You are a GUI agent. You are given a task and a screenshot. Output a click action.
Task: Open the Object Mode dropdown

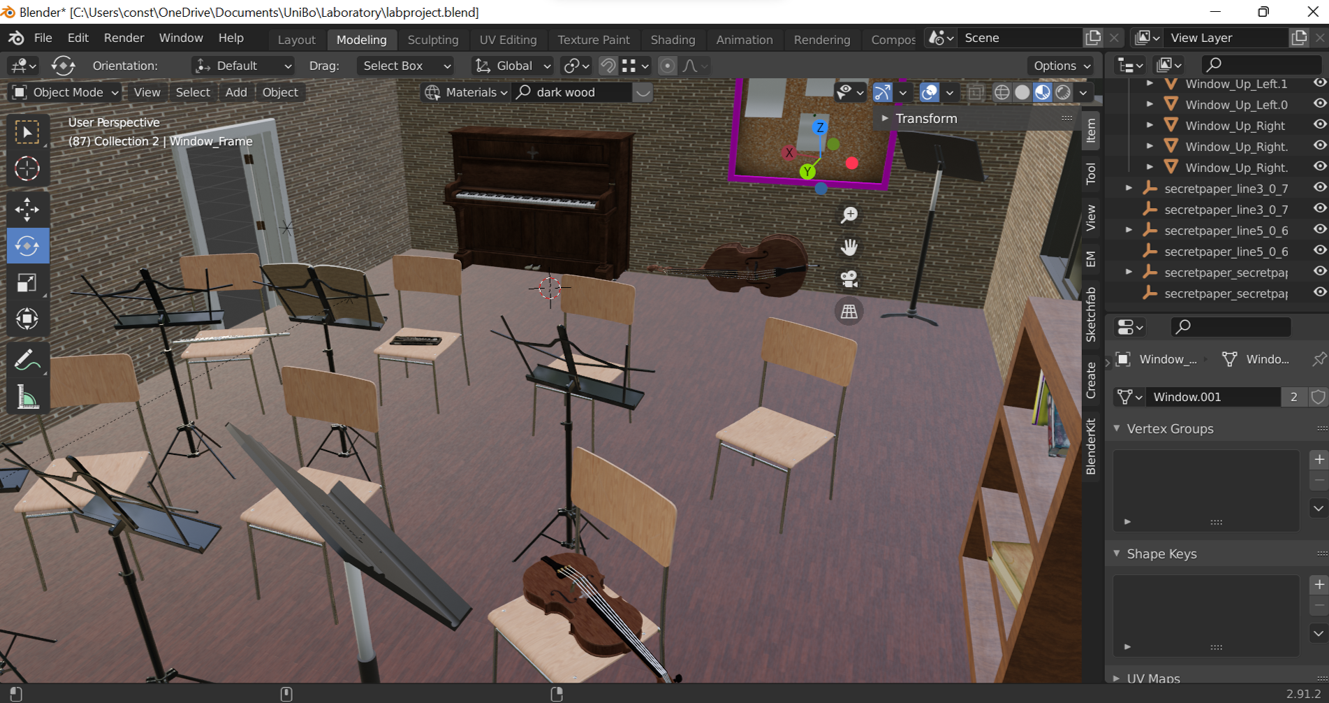[65, 92]
